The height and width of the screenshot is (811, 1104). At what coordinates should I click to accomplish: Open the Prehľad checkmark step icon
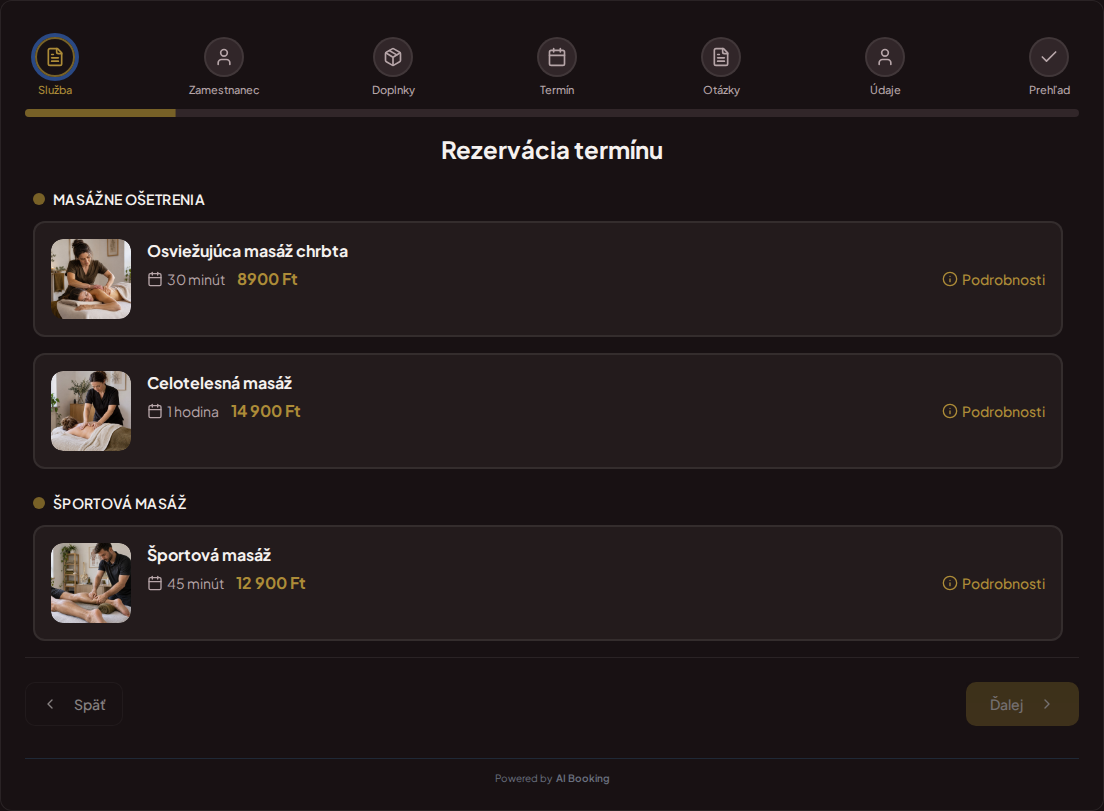(x=1049, y=57)
